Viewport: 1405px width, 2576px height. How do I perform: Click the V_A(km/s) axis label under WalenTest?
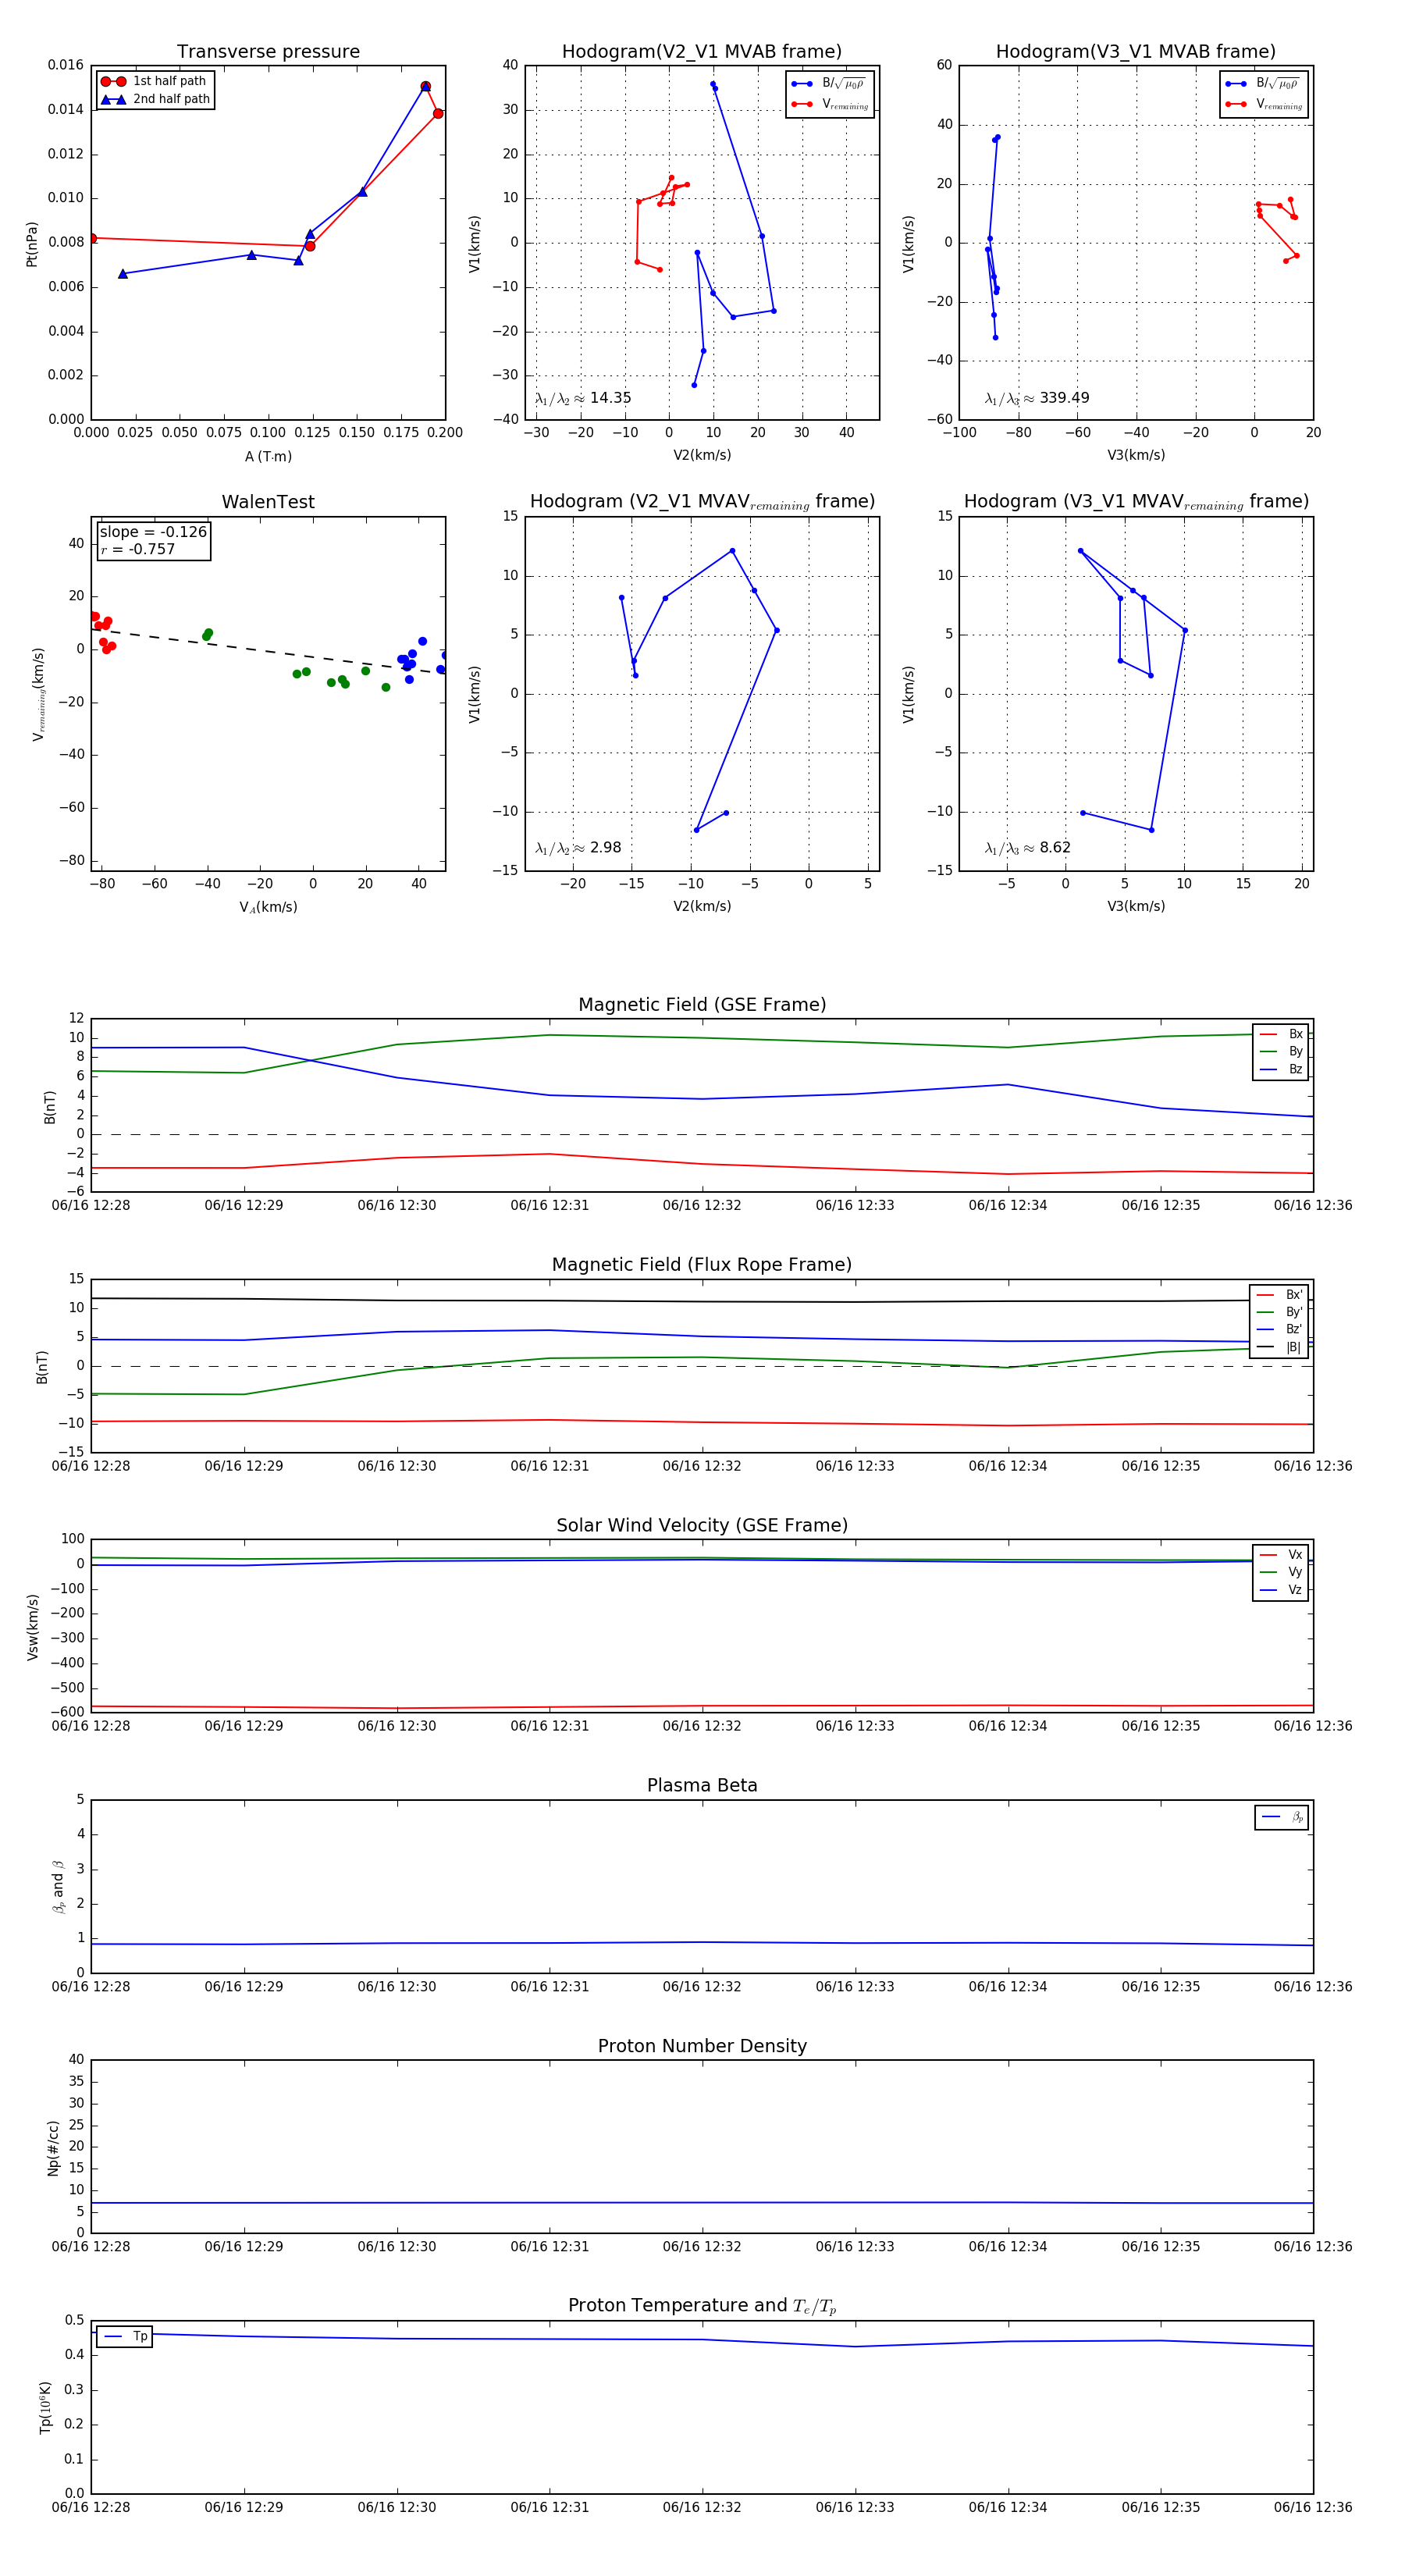pos(268,907)
